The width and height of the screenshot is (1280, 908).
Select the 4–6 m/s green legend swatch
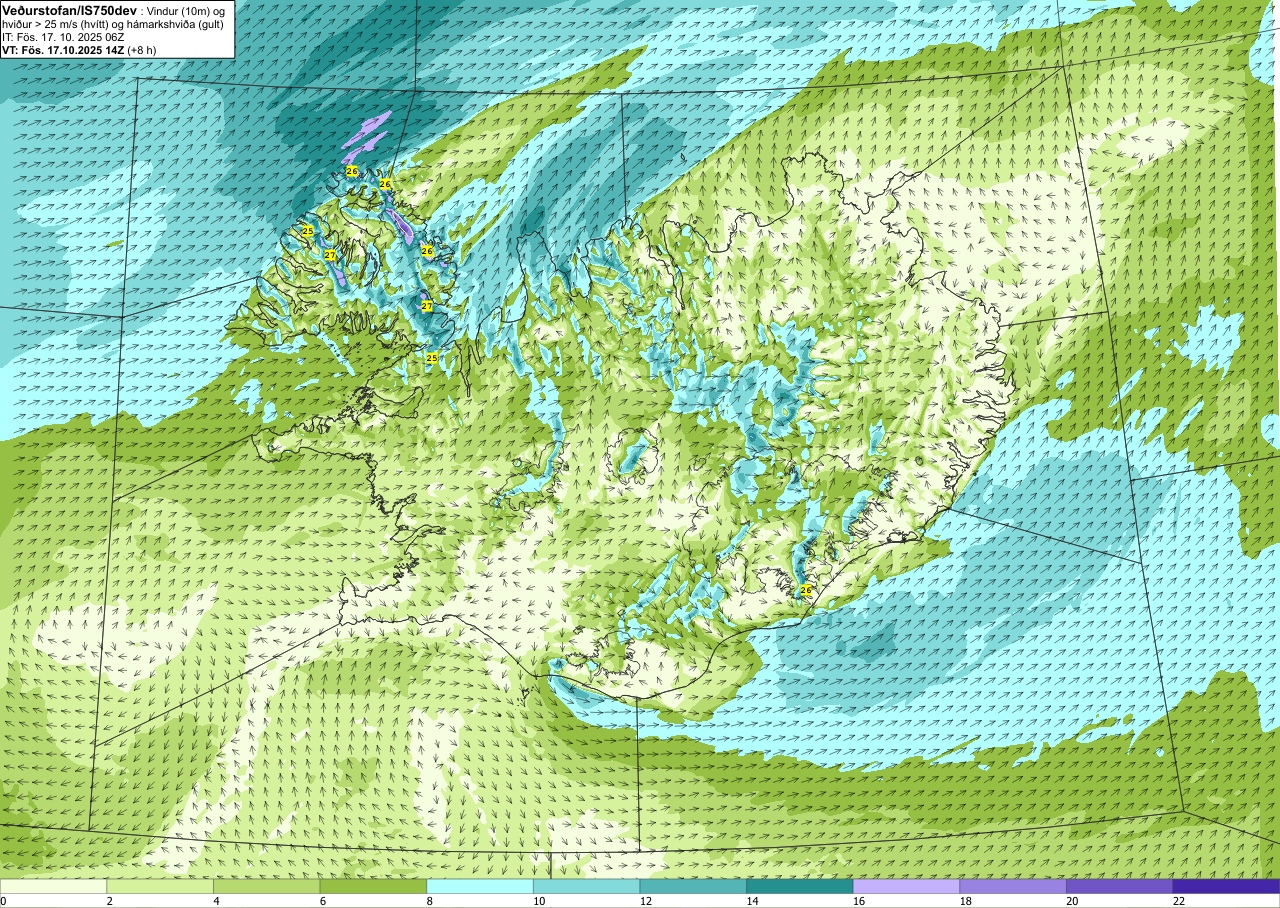click(x=266, y=886)
